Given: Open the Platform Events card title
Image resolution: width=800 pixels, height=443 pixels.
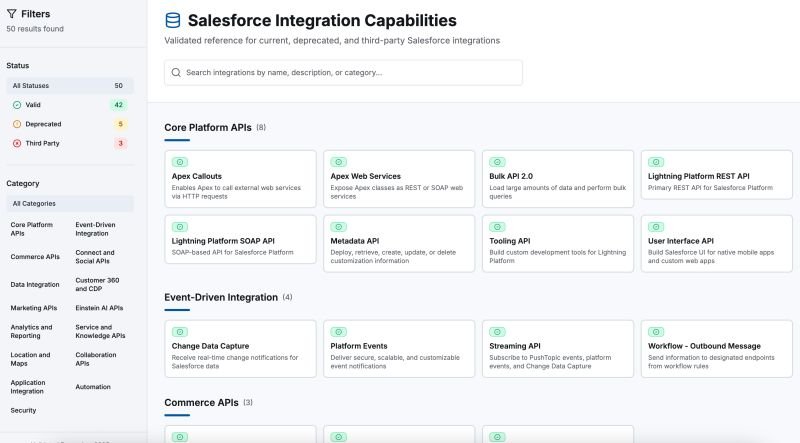Looking at the screenshot, I should point(359,346).
